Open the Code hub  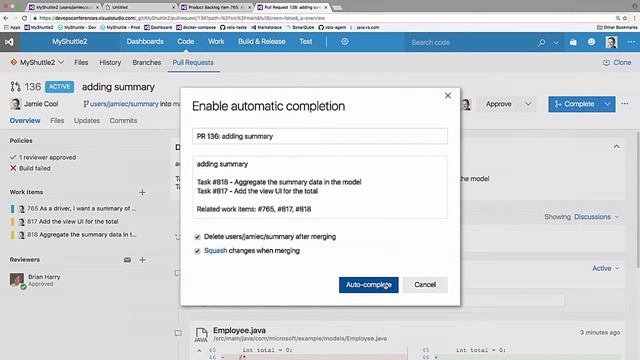click(186, 42)
